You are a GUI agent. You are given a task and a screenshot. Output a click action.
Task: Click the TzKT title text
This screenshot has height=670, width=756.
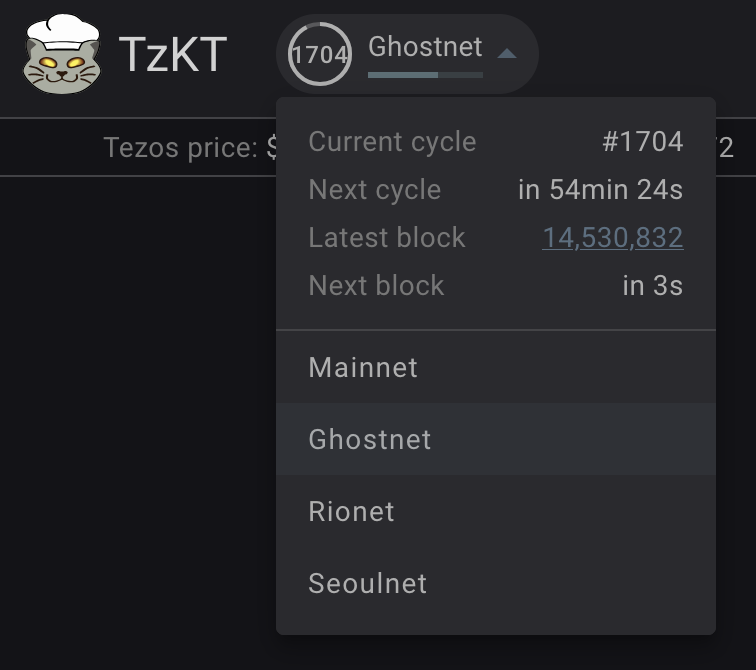(x=173, y=54)
